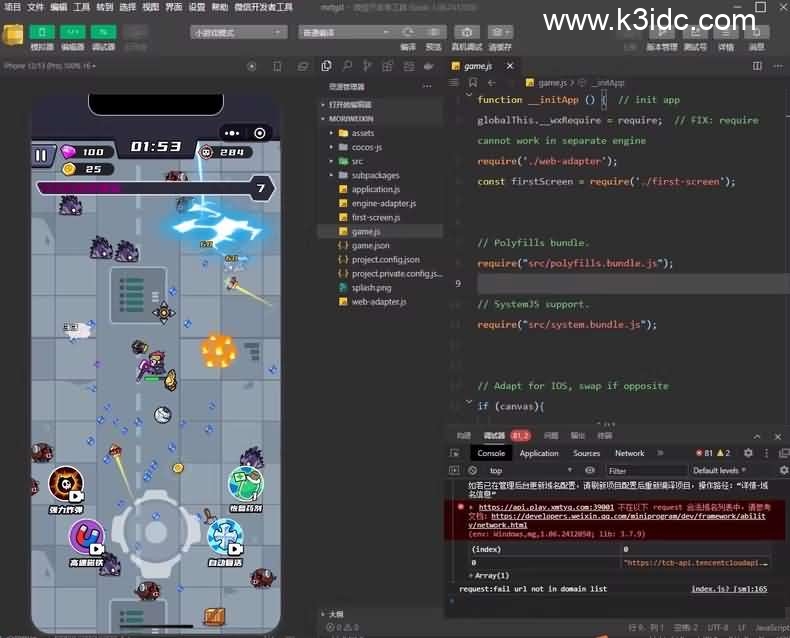Open the simulator device model dropdown
790x638 pixels.
point(50,66)
